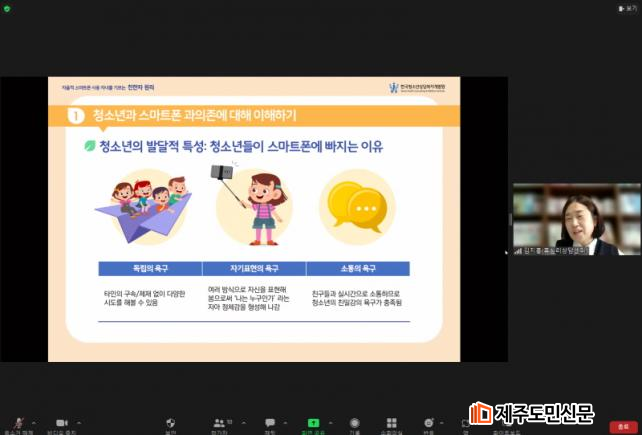Expand the caret beside Chat
This screenshot has height=435, width=642.
point(285,422)
